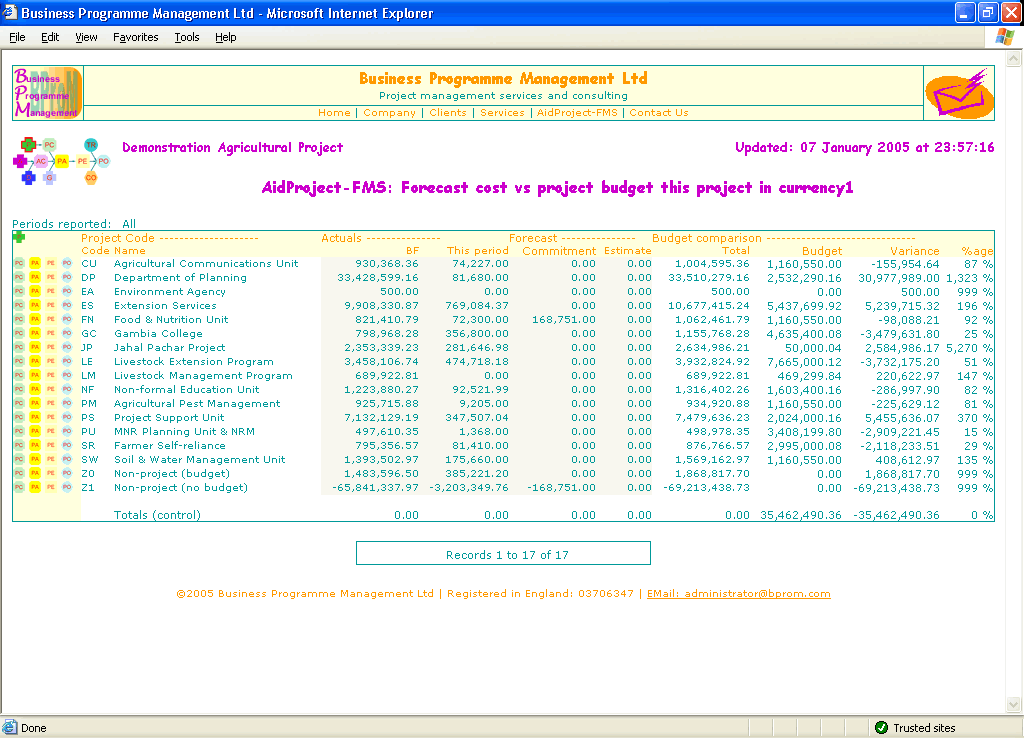Click the PC icon in the LM row

click(19, 376)
